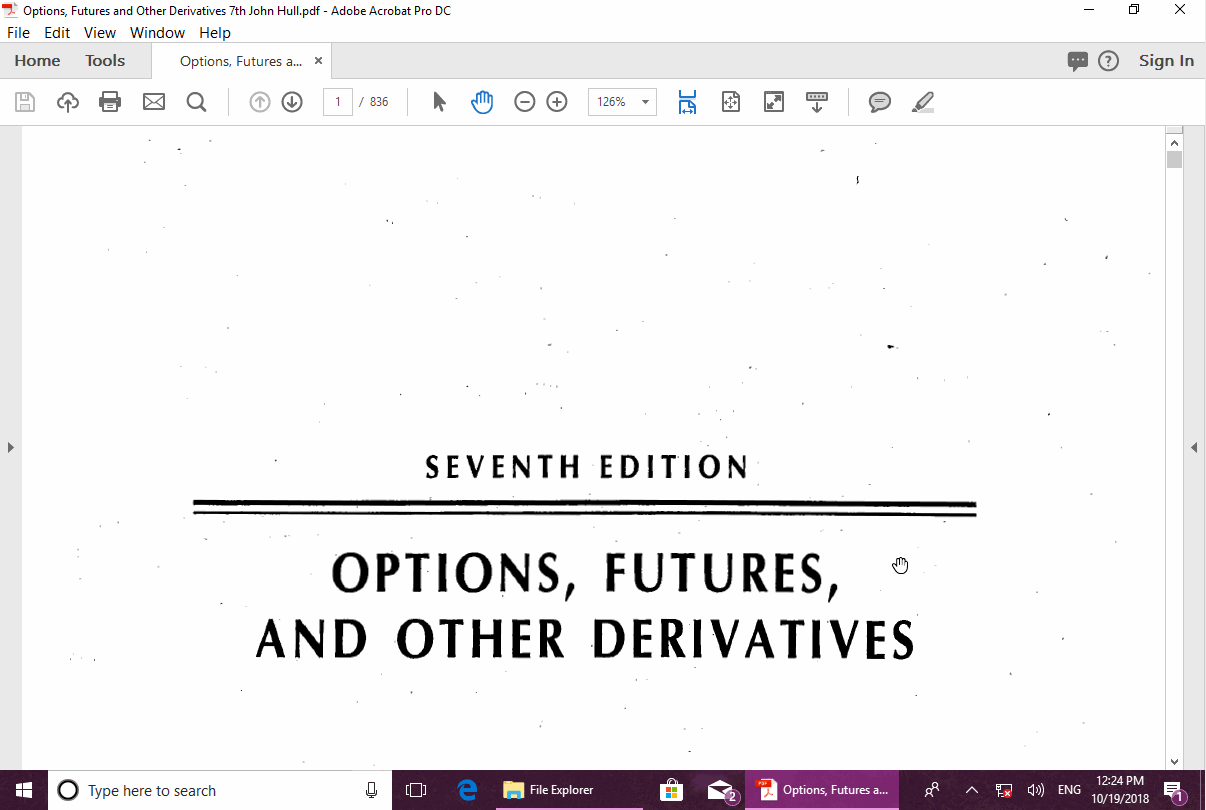Toggle Fit width scrolling mode icon
Screen dimensions: 1206x810
(x=687, y=102)
